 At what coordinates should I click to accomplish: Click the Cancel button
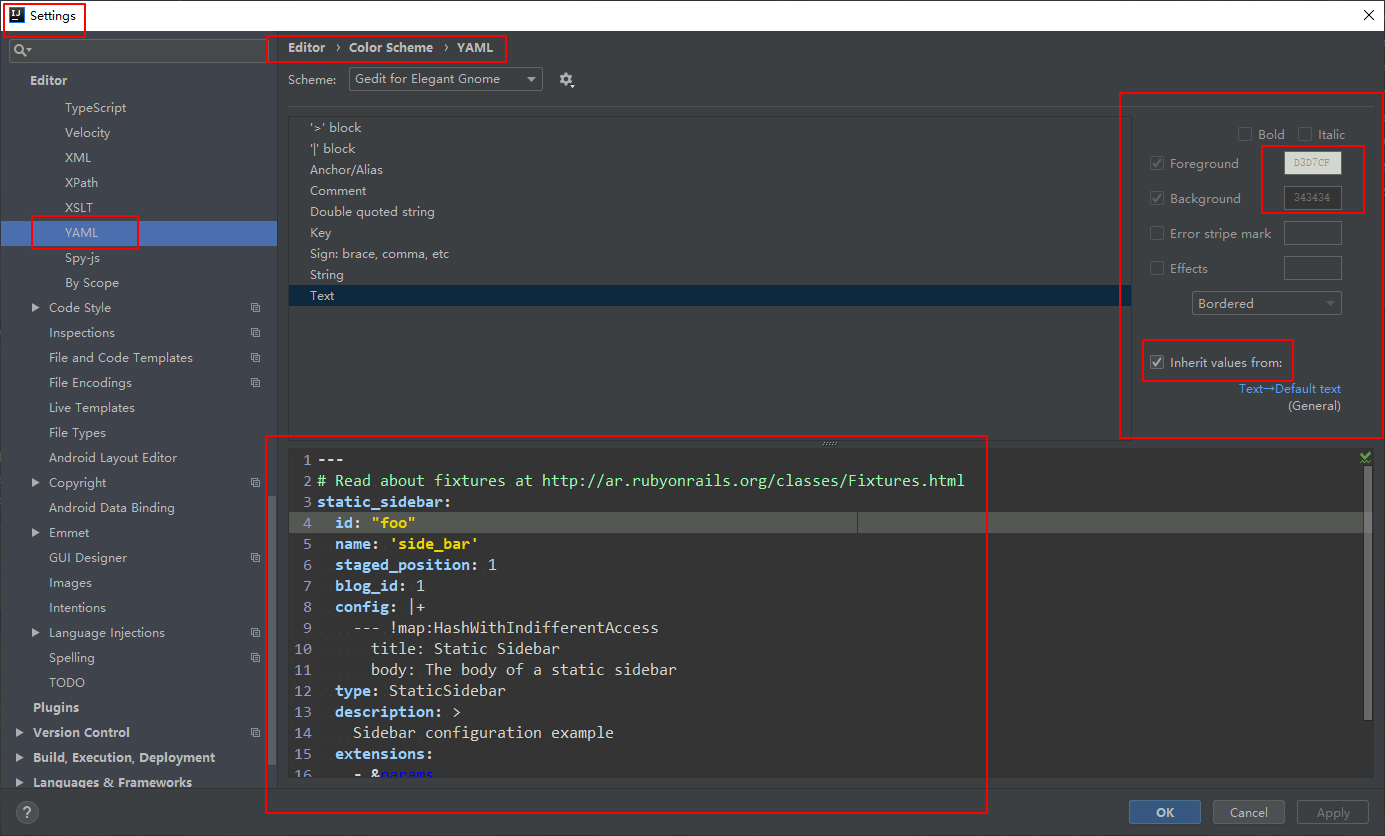[1249, 812]
